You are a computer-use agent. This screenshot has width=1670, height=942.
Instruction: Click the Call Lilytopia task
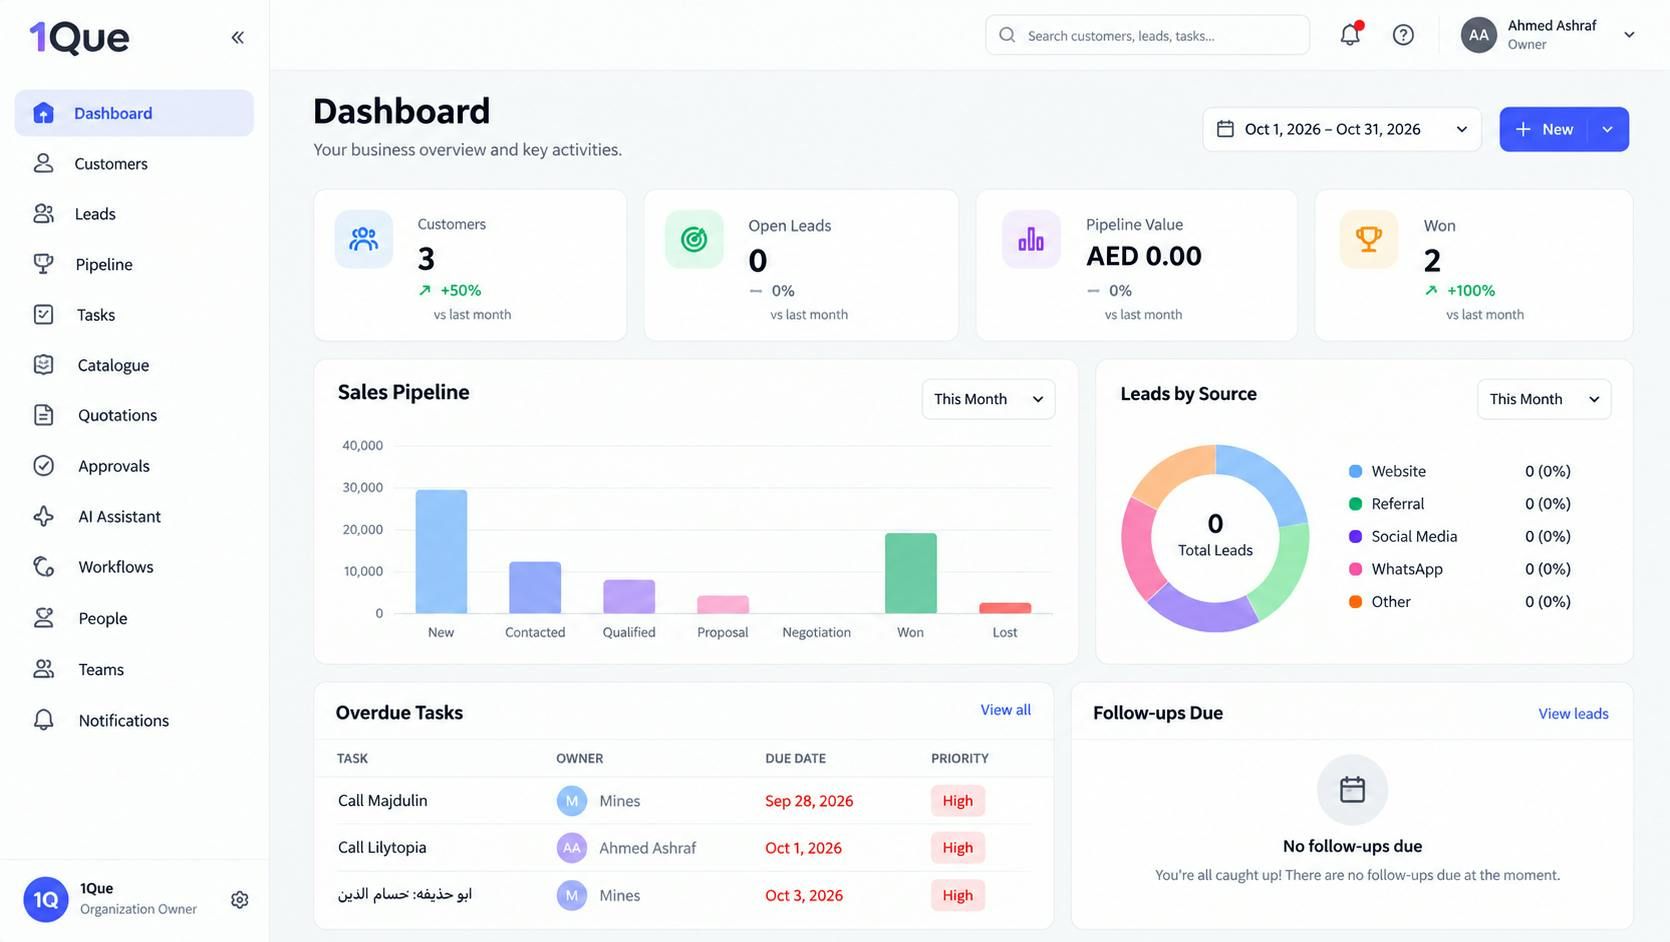click(x=382, y=847)
